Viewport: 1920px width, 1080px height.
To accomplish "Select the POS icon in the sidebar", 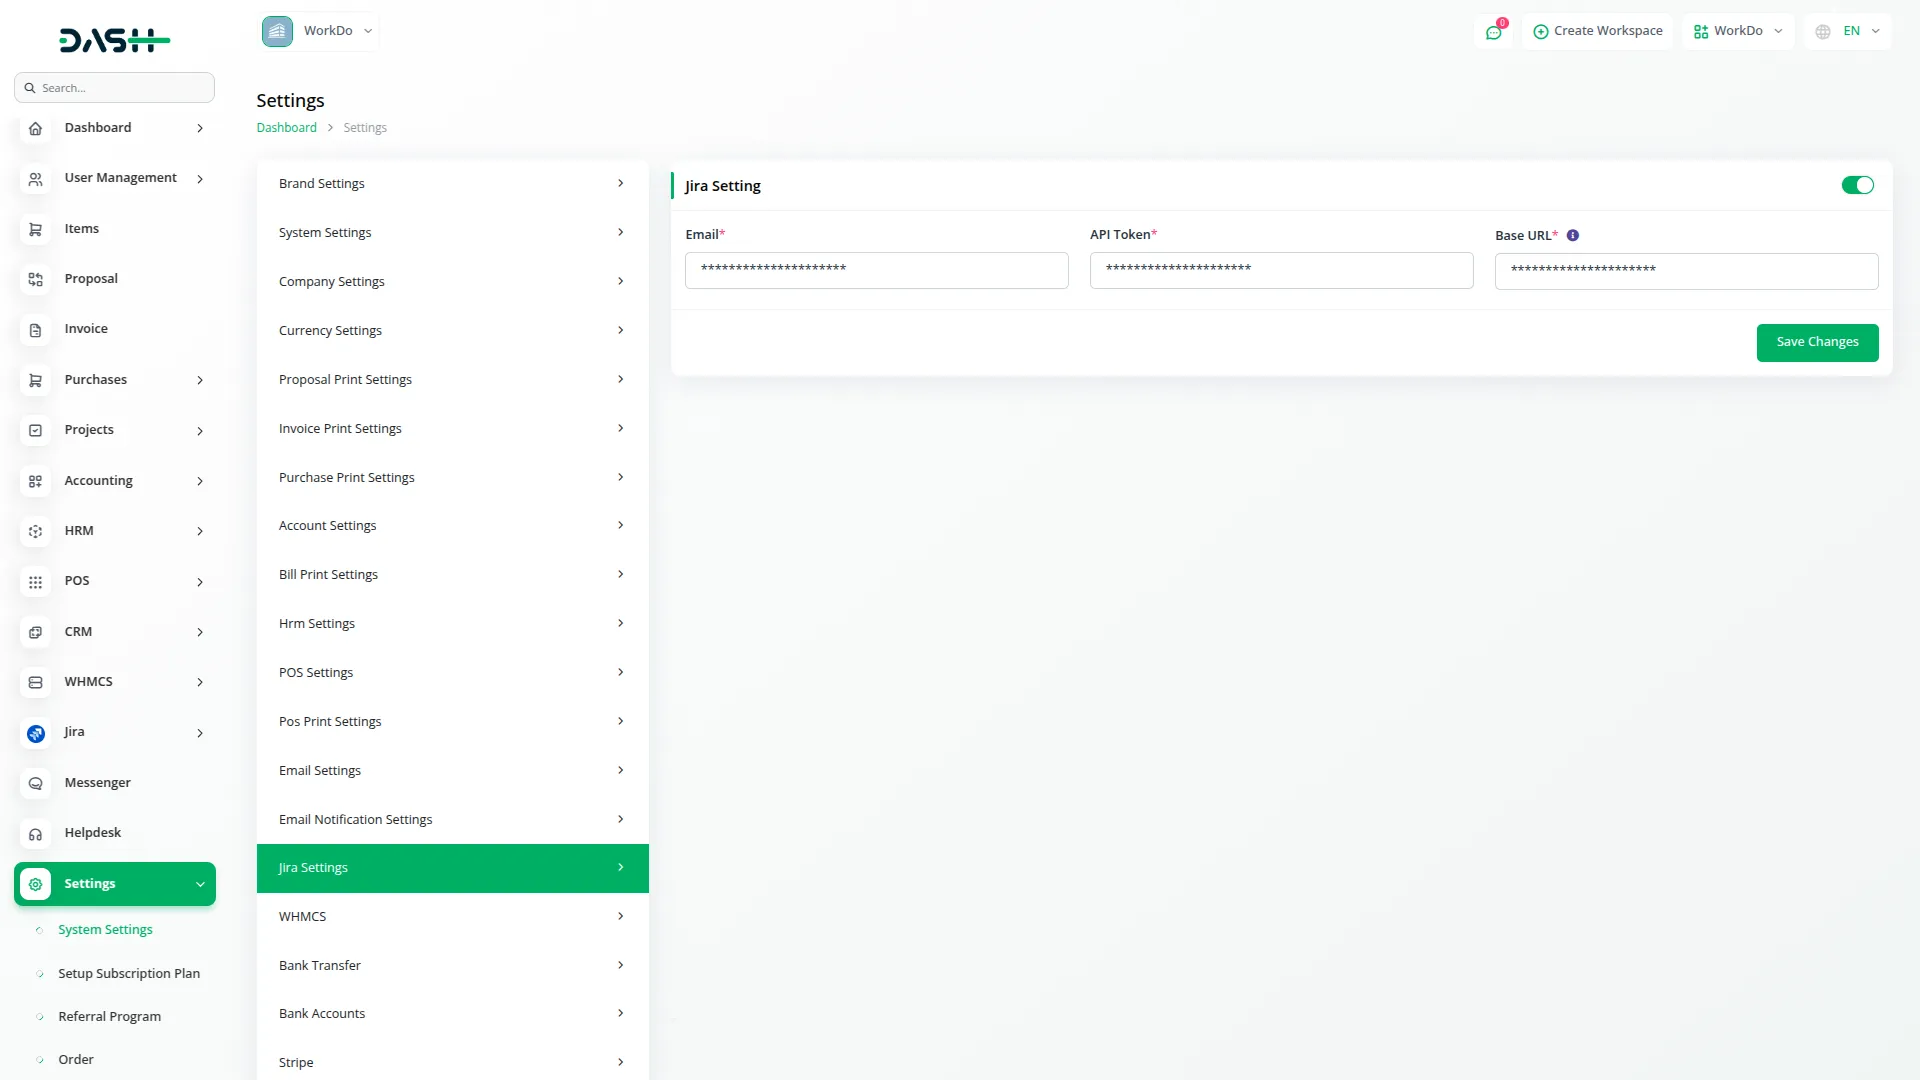I will 36,581.
